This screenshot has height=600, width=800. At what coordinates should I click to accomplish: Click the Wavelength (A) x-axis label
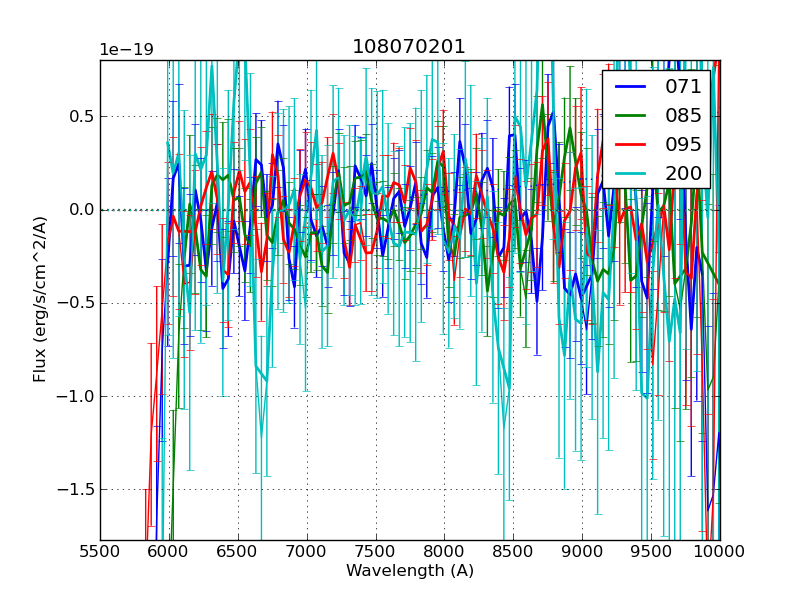point(410,571)
